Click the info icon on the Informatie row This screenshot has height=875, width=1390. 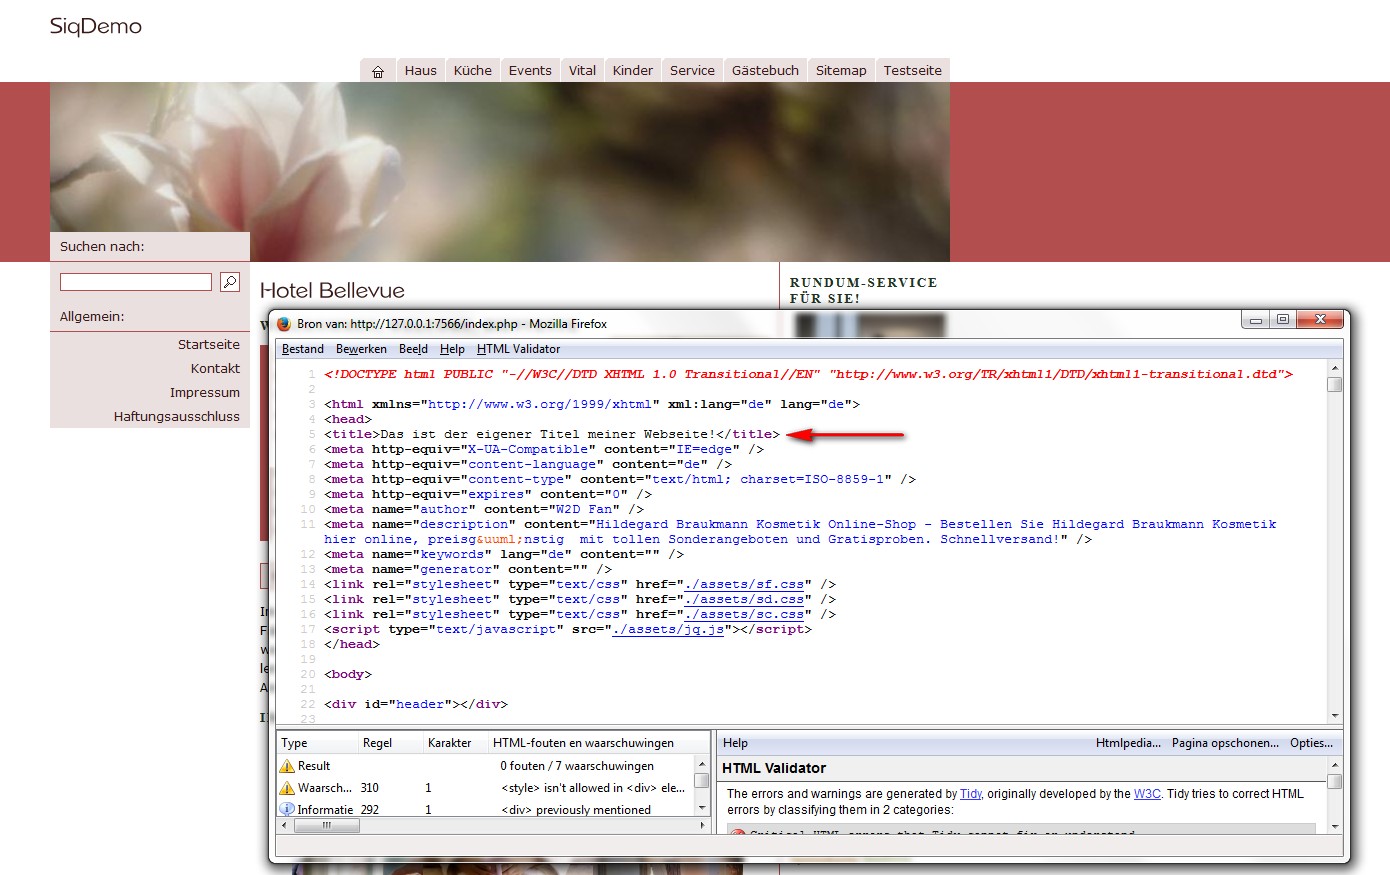(x=287, y=810)
